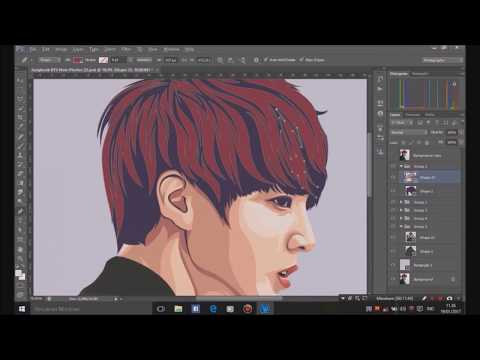Select the Lasso tool
The image size is (480, 360).
20,99
